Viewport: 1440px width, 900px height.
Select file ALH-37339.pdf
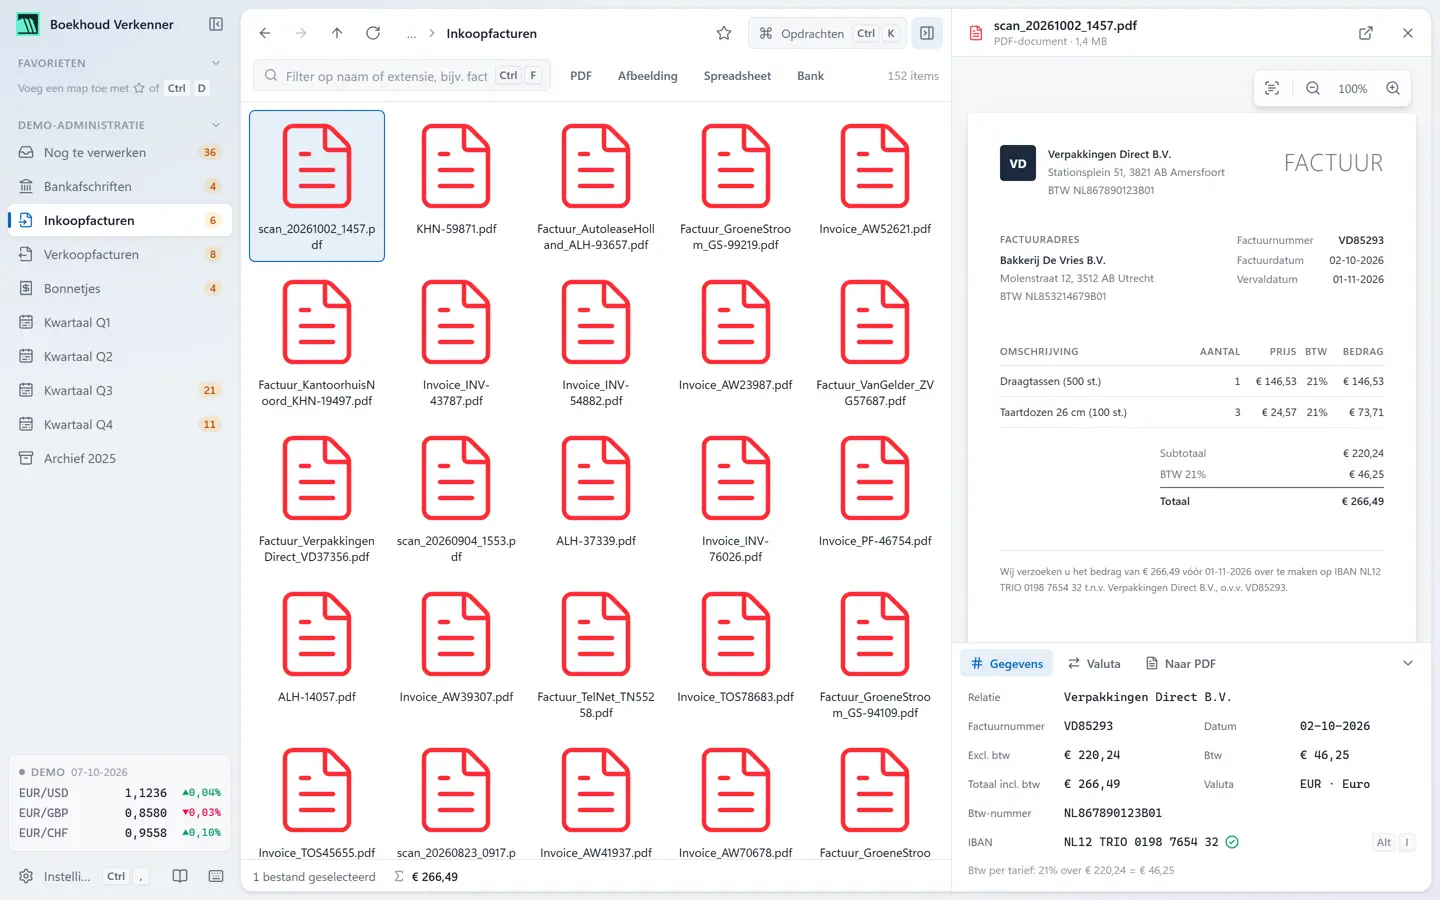click(596, 497)
